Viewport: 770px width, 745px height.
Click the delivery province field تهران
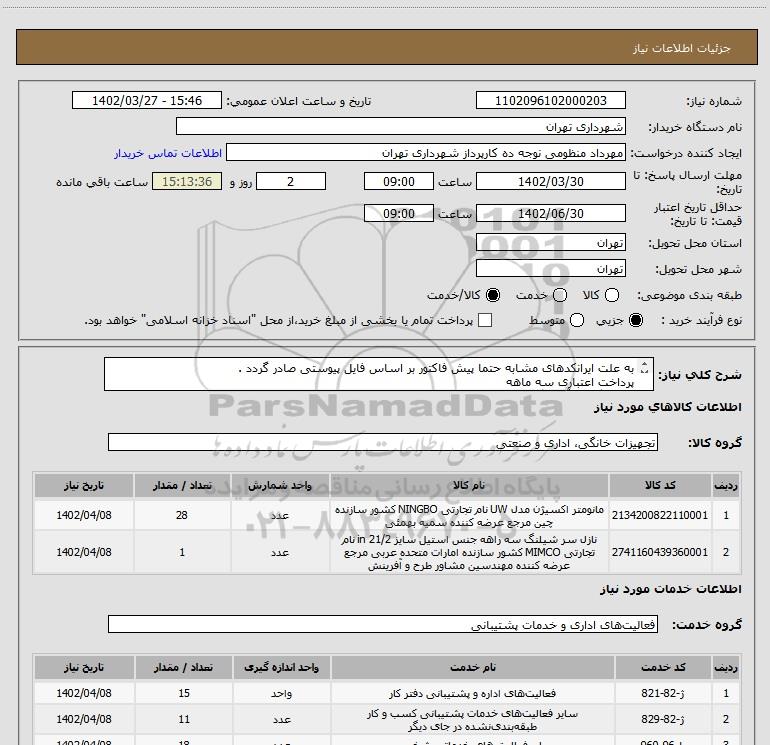coord(550,243)
